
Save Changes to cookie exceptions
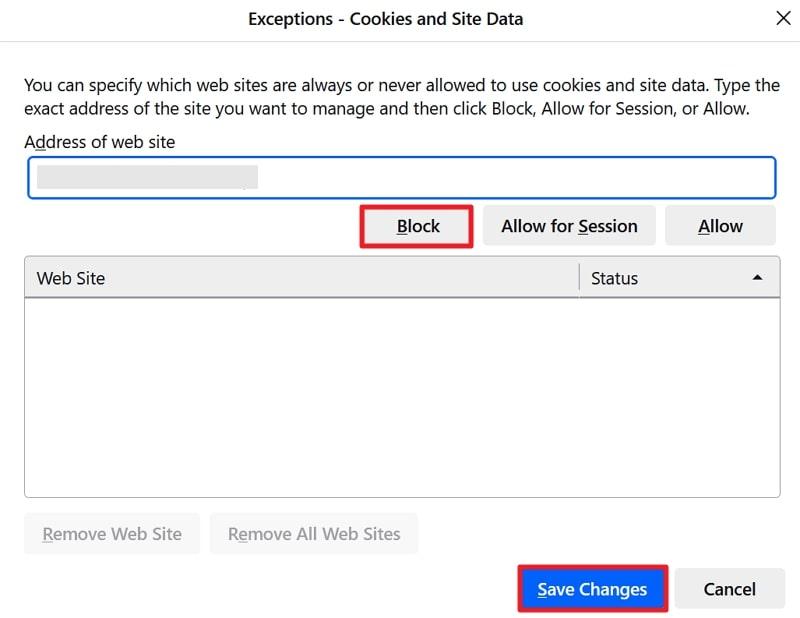click(x=592, y=589)
